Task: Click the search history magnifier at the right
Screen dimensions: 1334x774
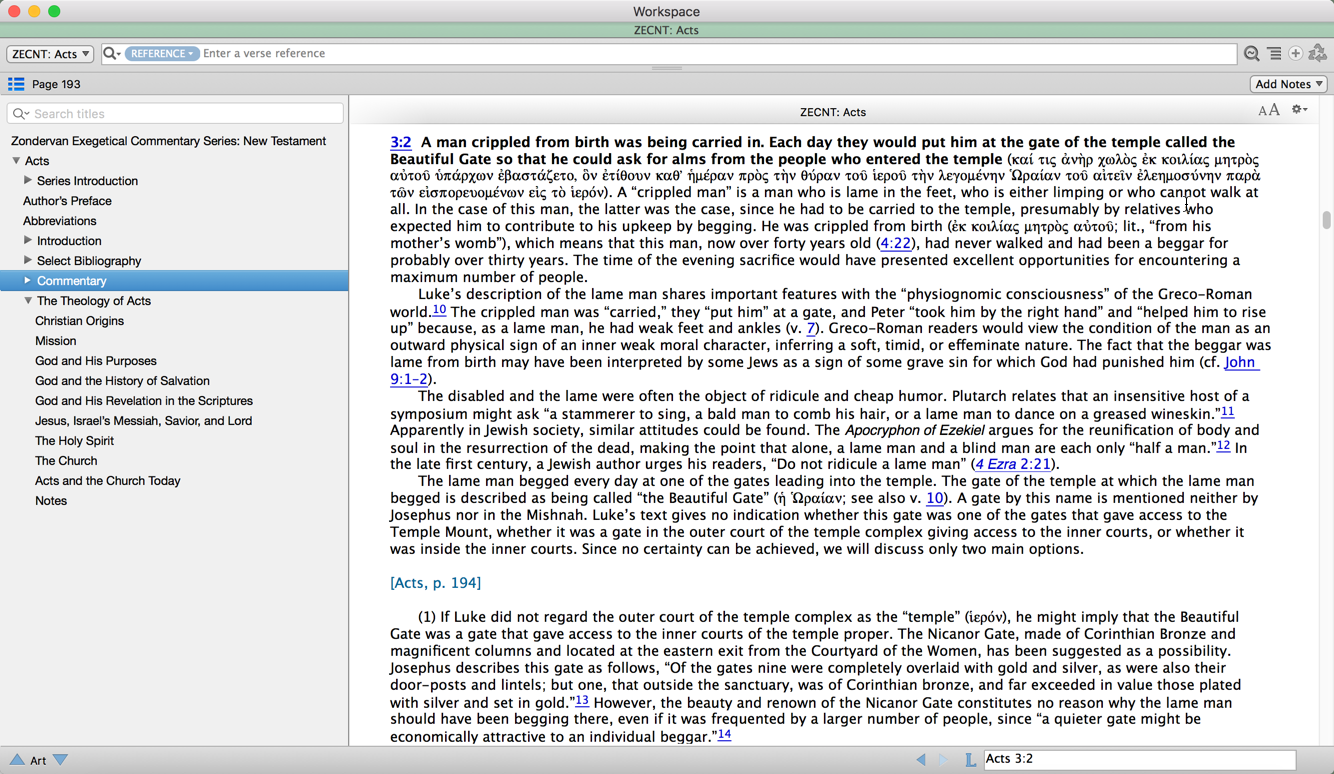Action: point(1252,53)
